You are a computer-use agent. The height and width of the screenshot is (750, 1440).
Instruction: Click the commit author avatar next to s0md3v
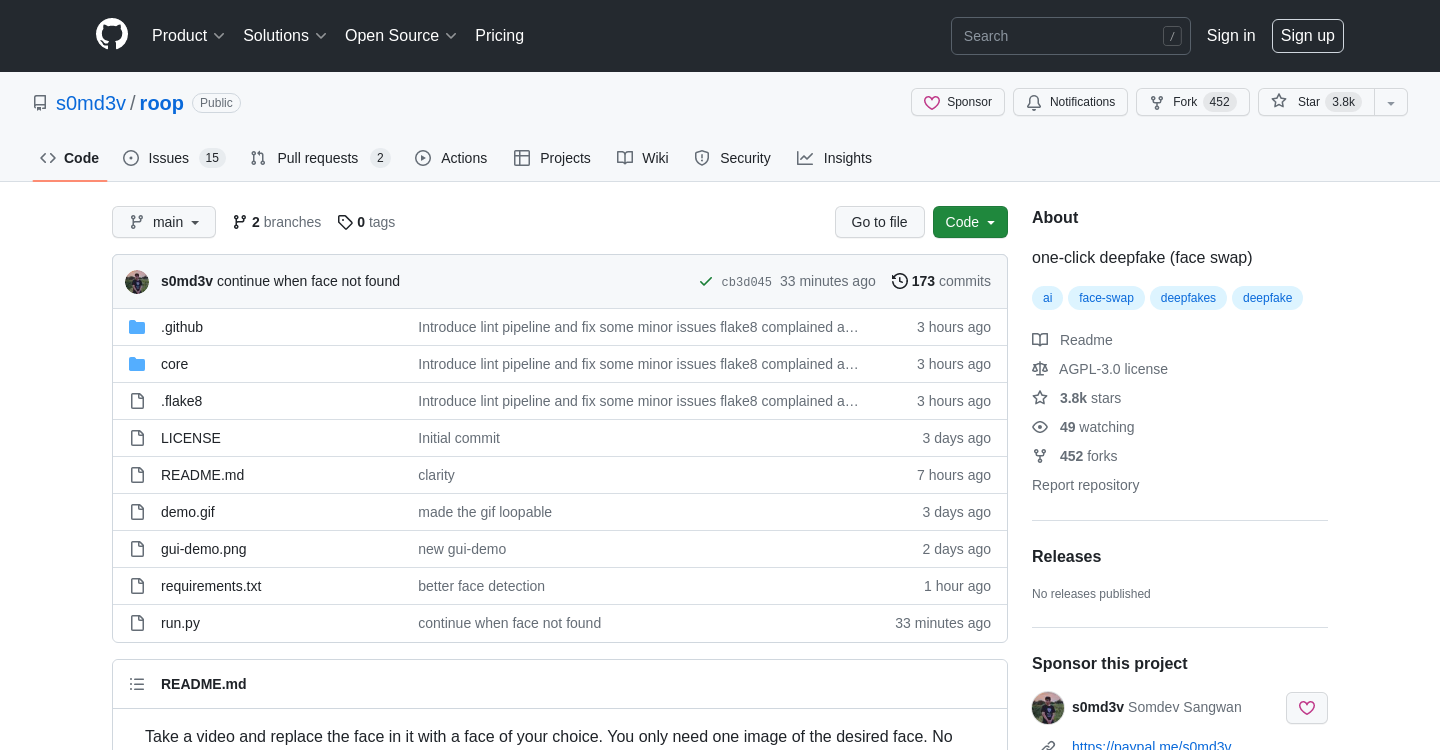coord(137,282)
